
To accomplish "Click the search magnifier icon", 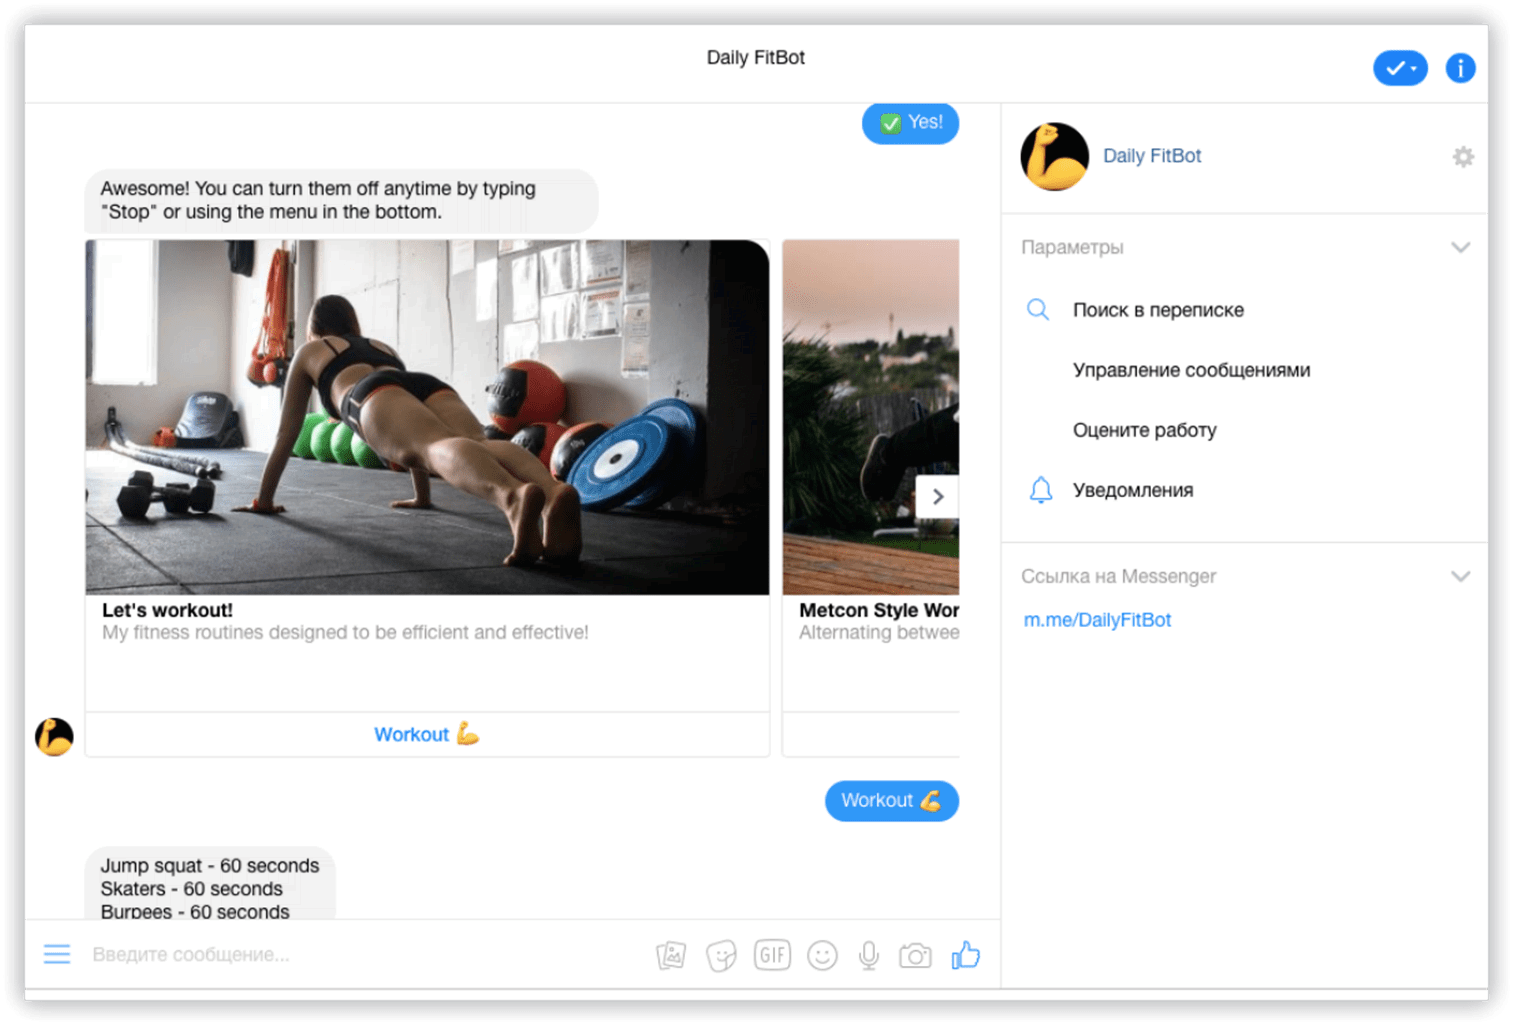I will pos(1038,310).
